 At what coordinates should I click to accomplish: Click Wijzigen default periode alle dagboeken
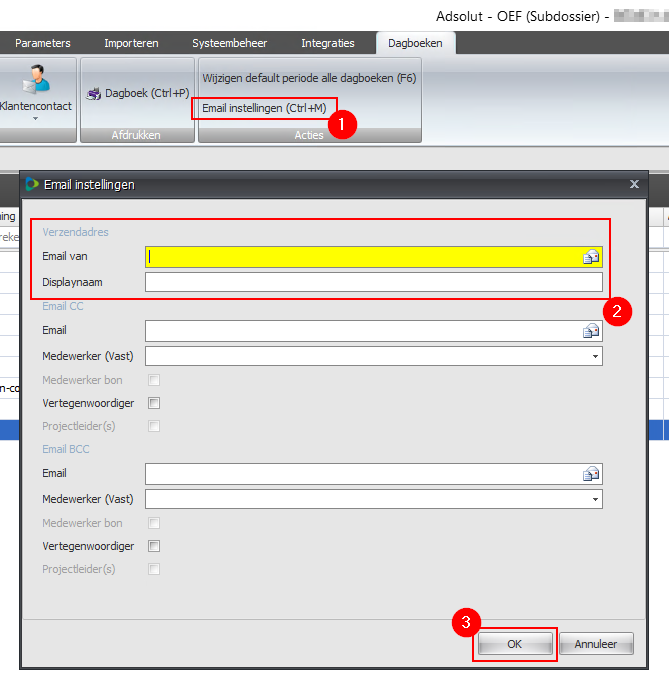[309, 77]
